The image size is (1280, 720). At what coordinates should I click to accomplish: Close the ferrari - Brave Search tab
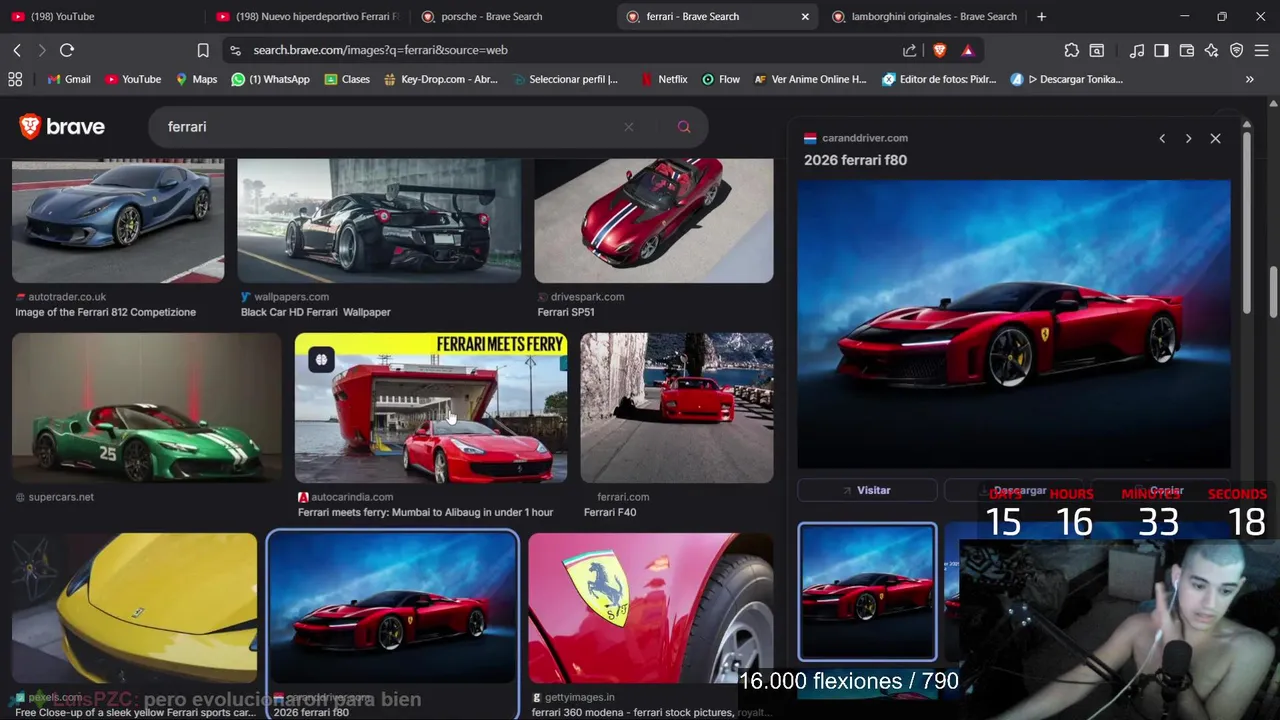point(805,17)
